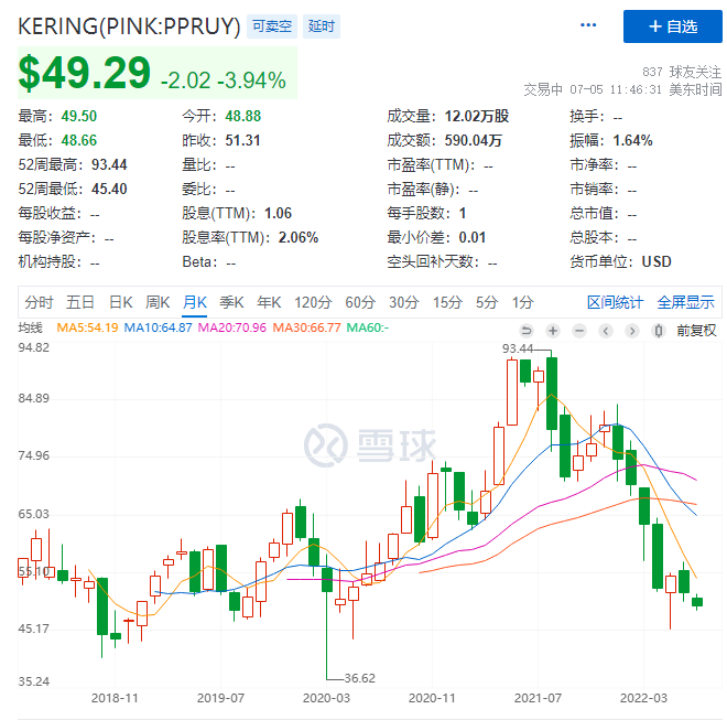Switch to 五日 chart tab
This screenshot has height=720, width=727.
[x=80, y=302]
